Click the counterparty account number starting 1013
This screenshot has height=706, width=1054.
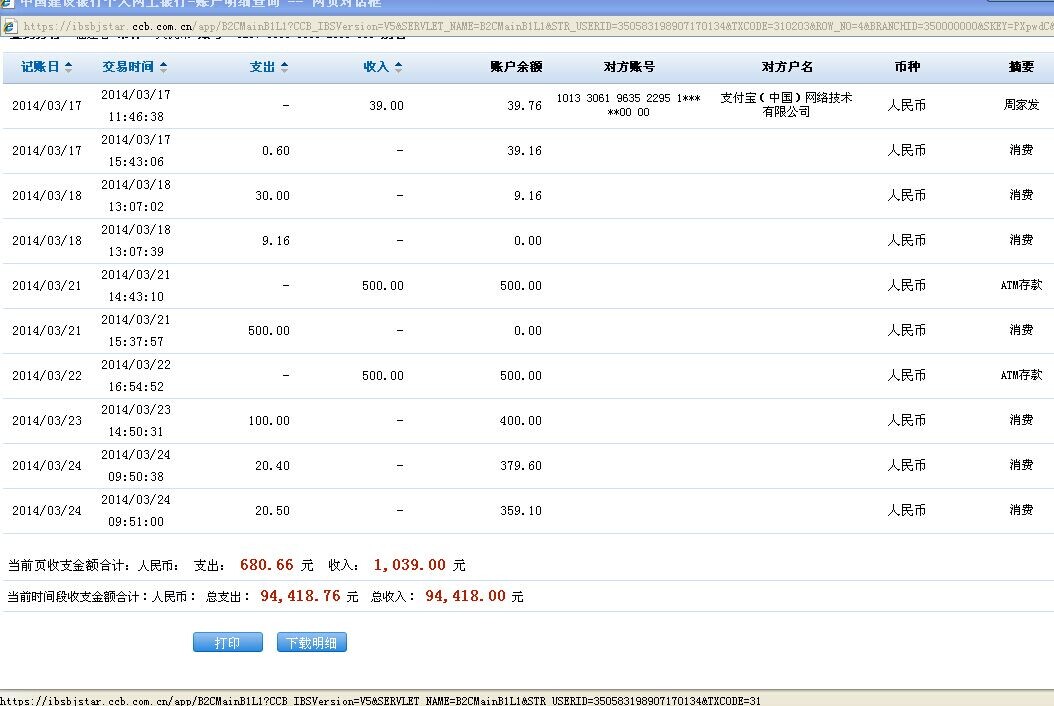[628, 105]
